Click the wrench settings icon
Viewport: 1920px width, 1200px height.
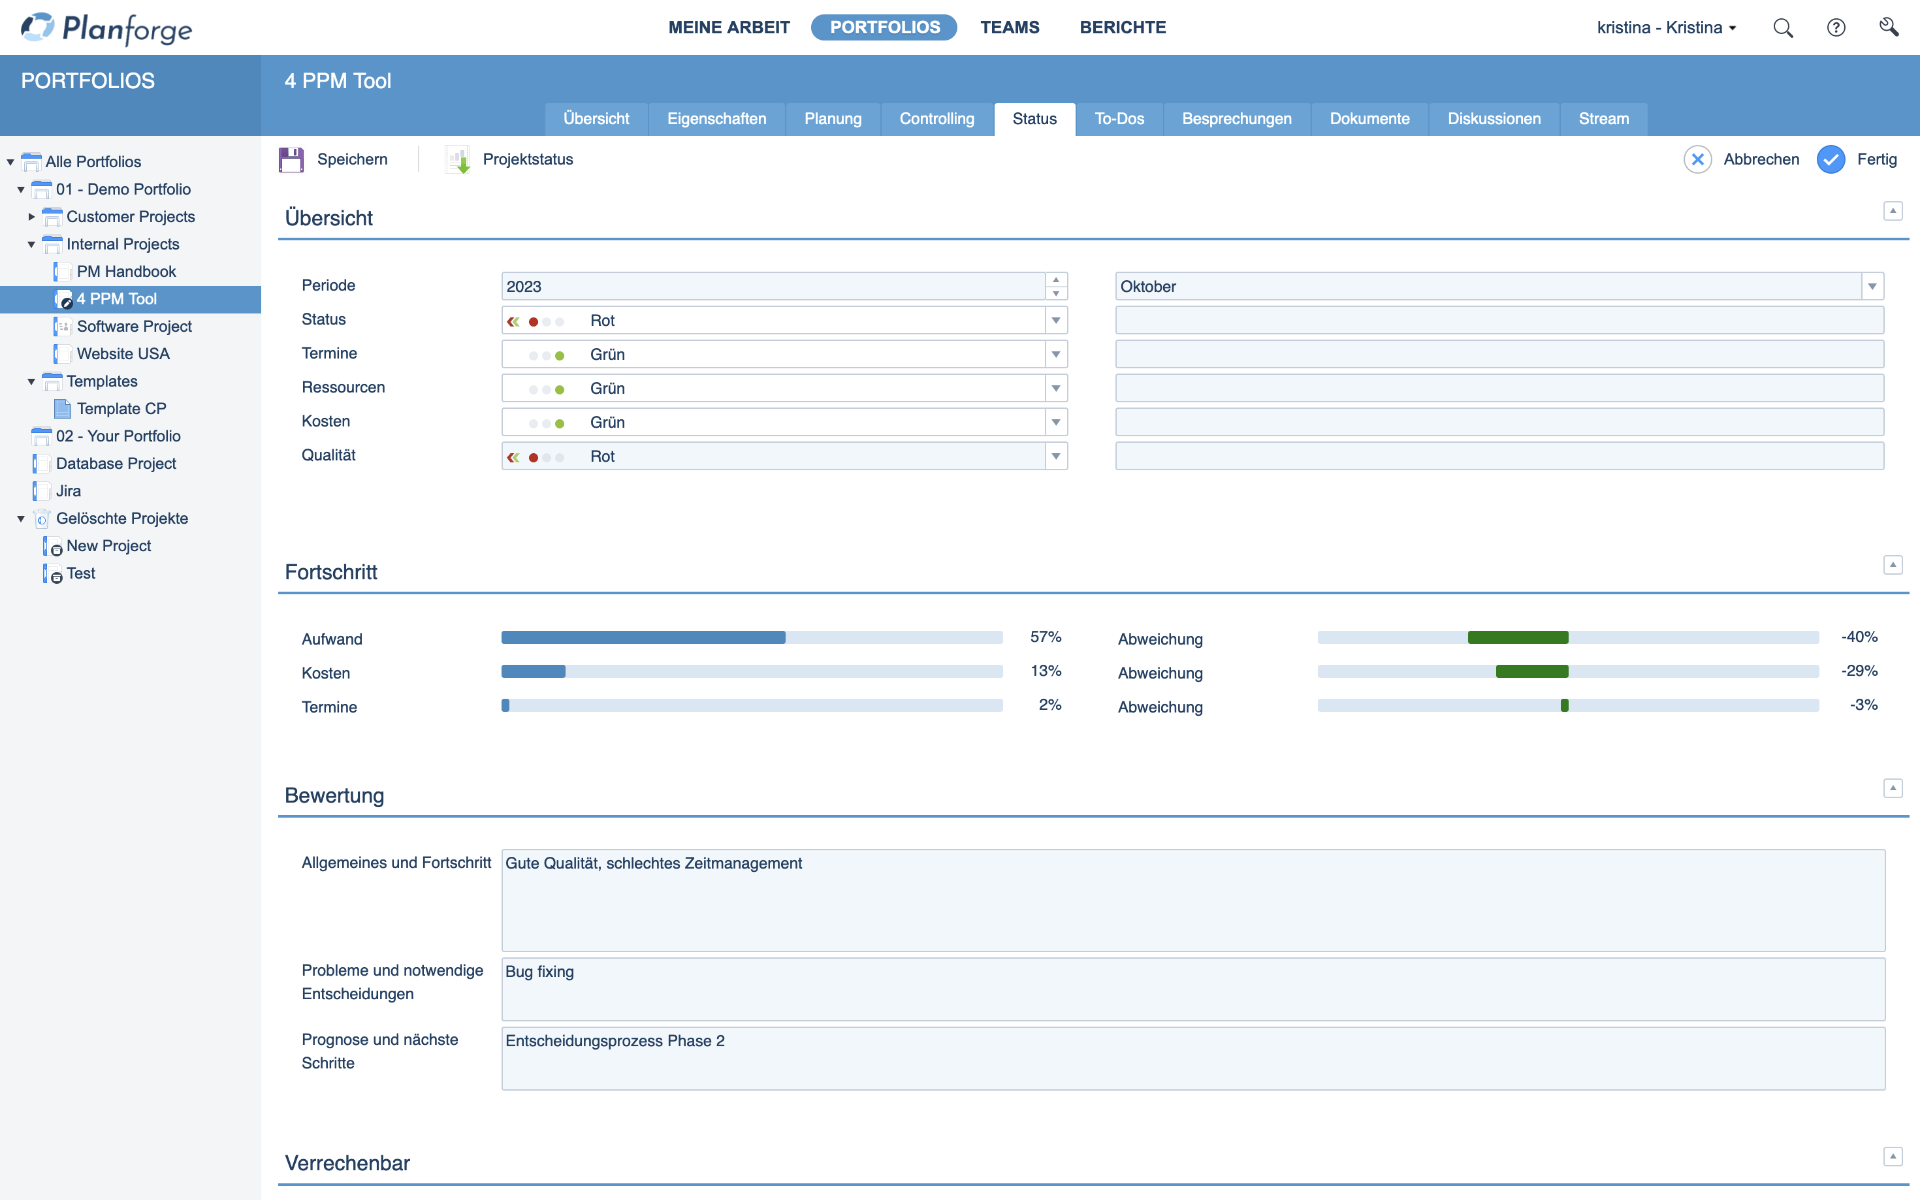click(1888, 27)
